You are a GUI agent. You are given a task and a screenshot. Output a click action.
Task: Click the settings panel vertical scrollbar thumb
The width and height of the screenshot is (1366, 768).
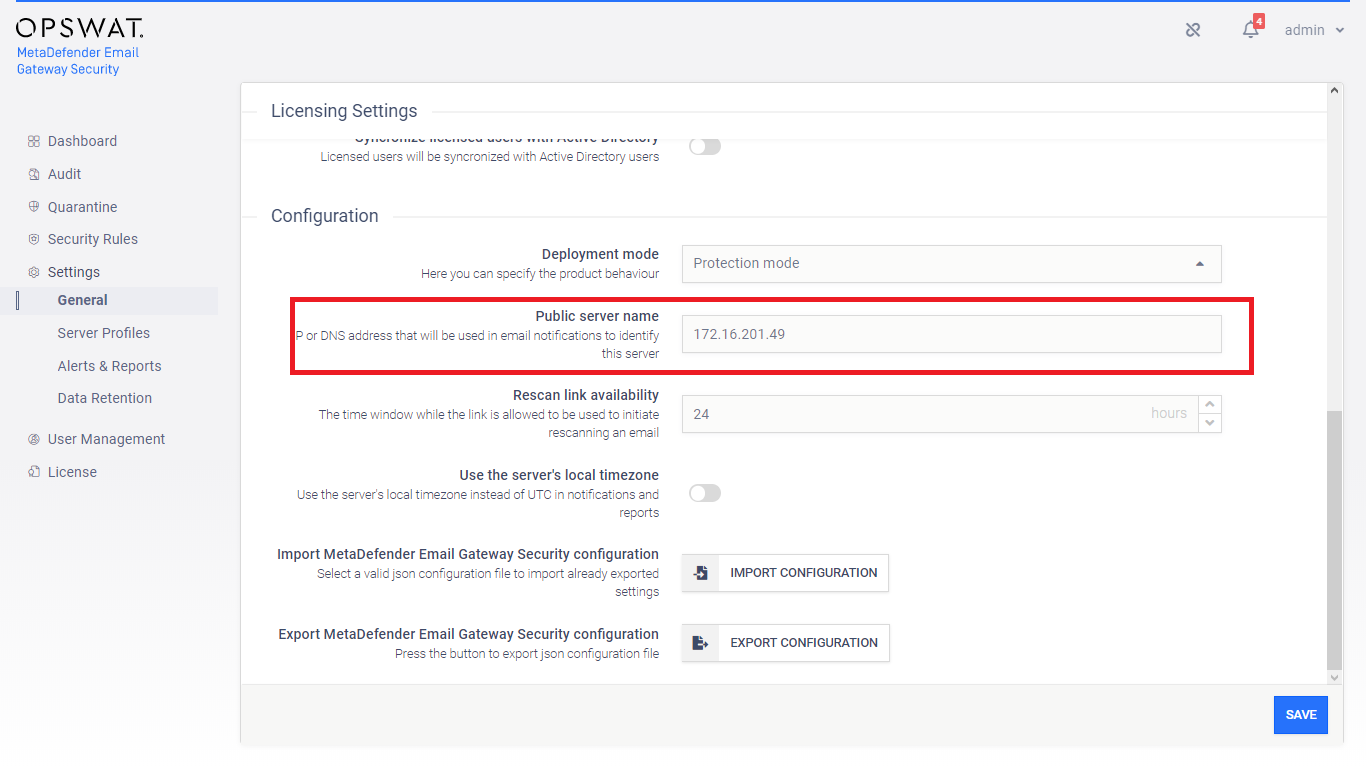pyautogui.click(x=1335, y=540)
